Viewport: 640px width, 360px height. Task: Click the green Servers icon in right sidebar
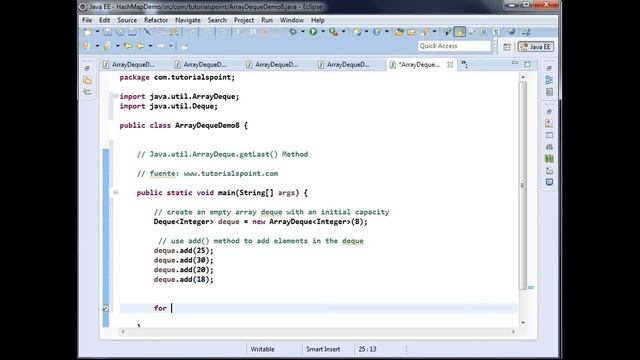coord(549,158)
